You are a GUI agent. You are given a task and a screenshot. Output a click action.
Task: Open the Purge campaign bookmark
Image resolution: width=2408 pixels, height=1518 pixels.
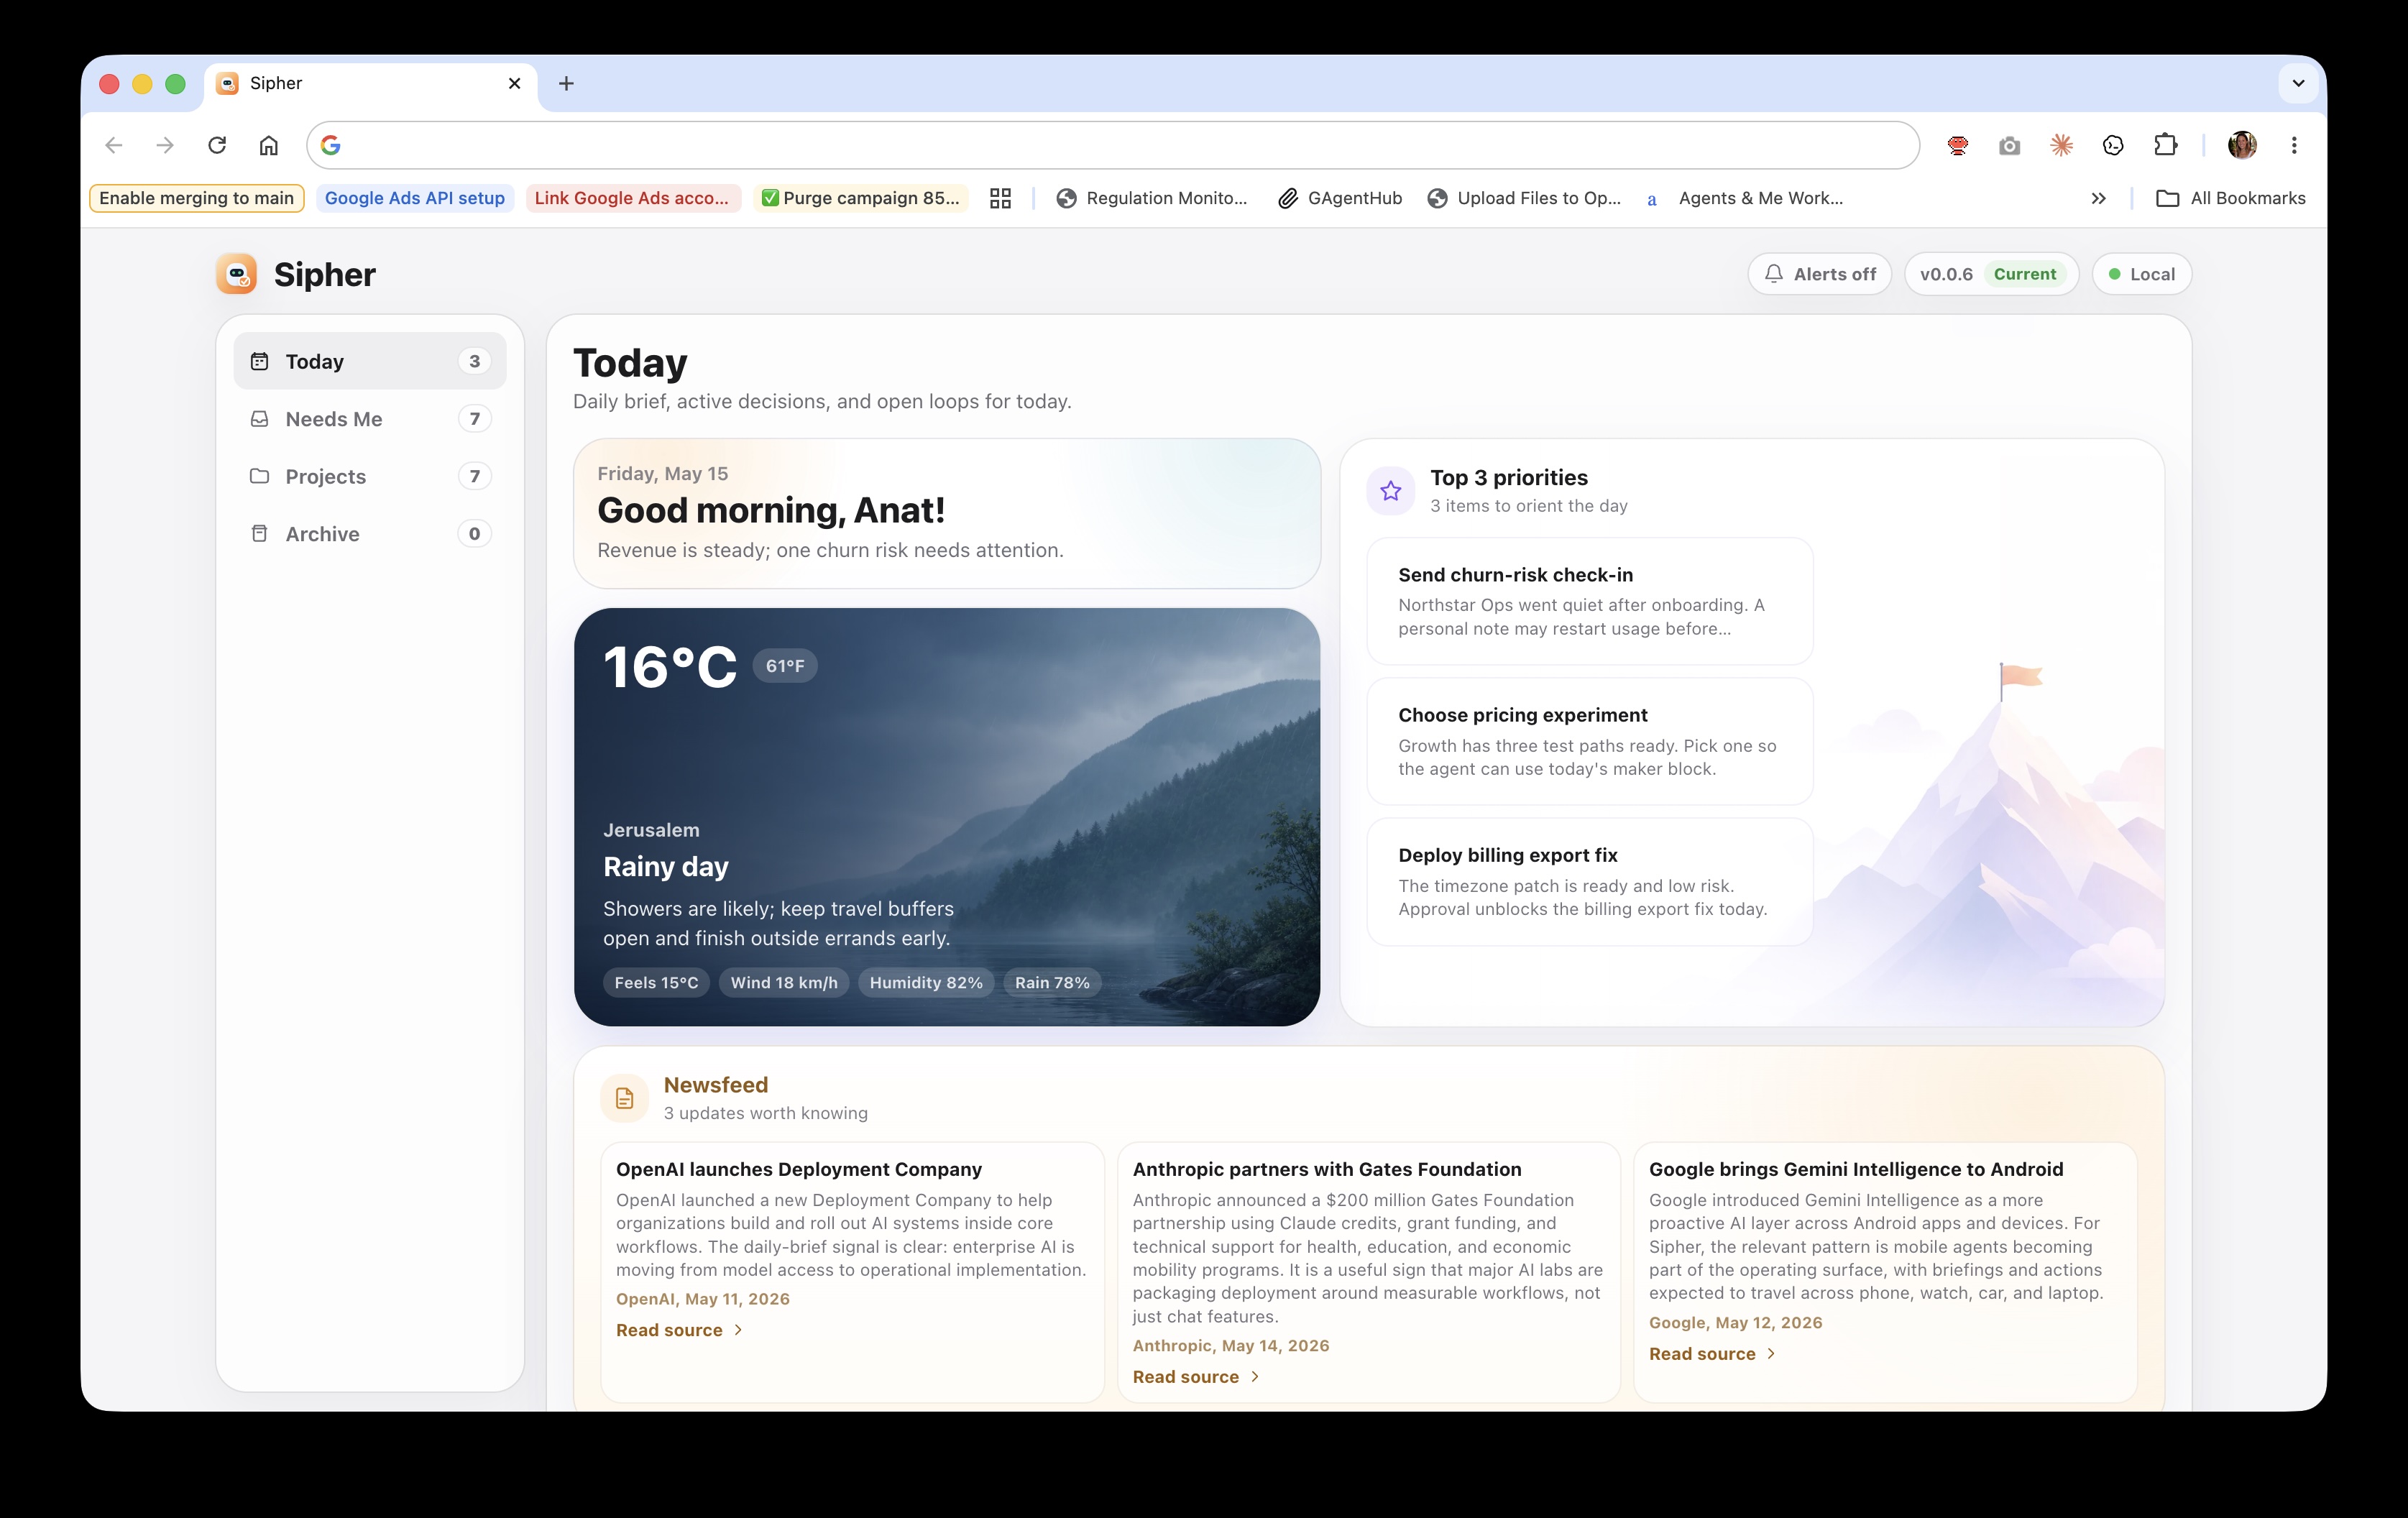(861, 198)
